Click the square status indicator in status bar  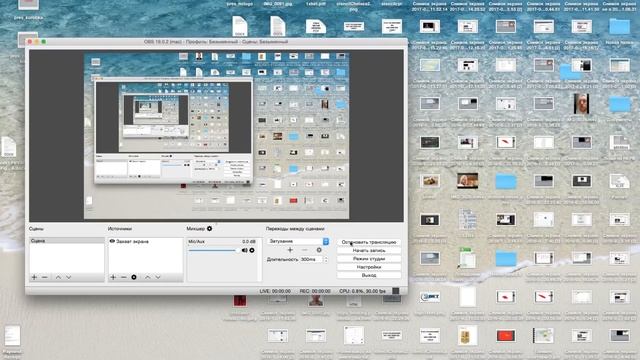(396, 291)
